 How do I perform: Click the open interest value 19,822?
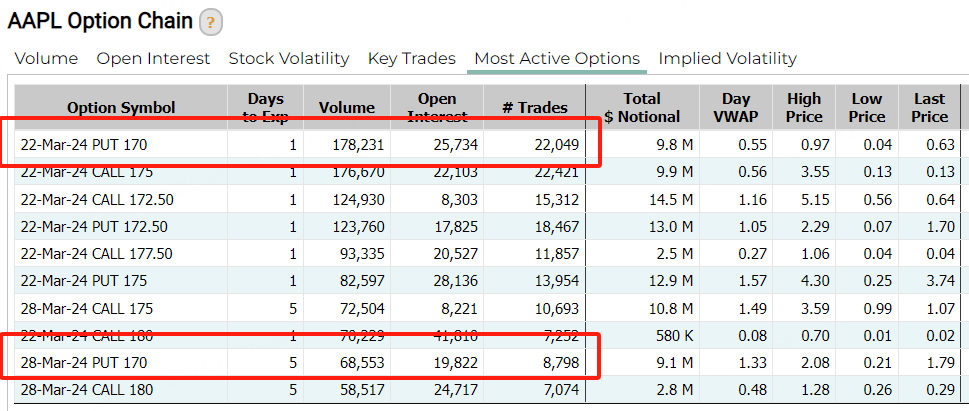[456, 363]
